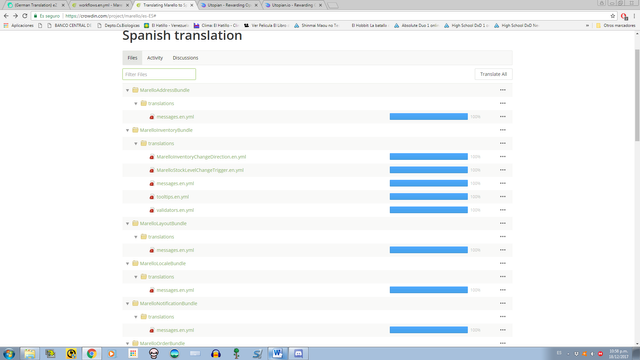Collapse the MarelloLocaleBundle folder
640x360 pixels.
tap(127, 264)
